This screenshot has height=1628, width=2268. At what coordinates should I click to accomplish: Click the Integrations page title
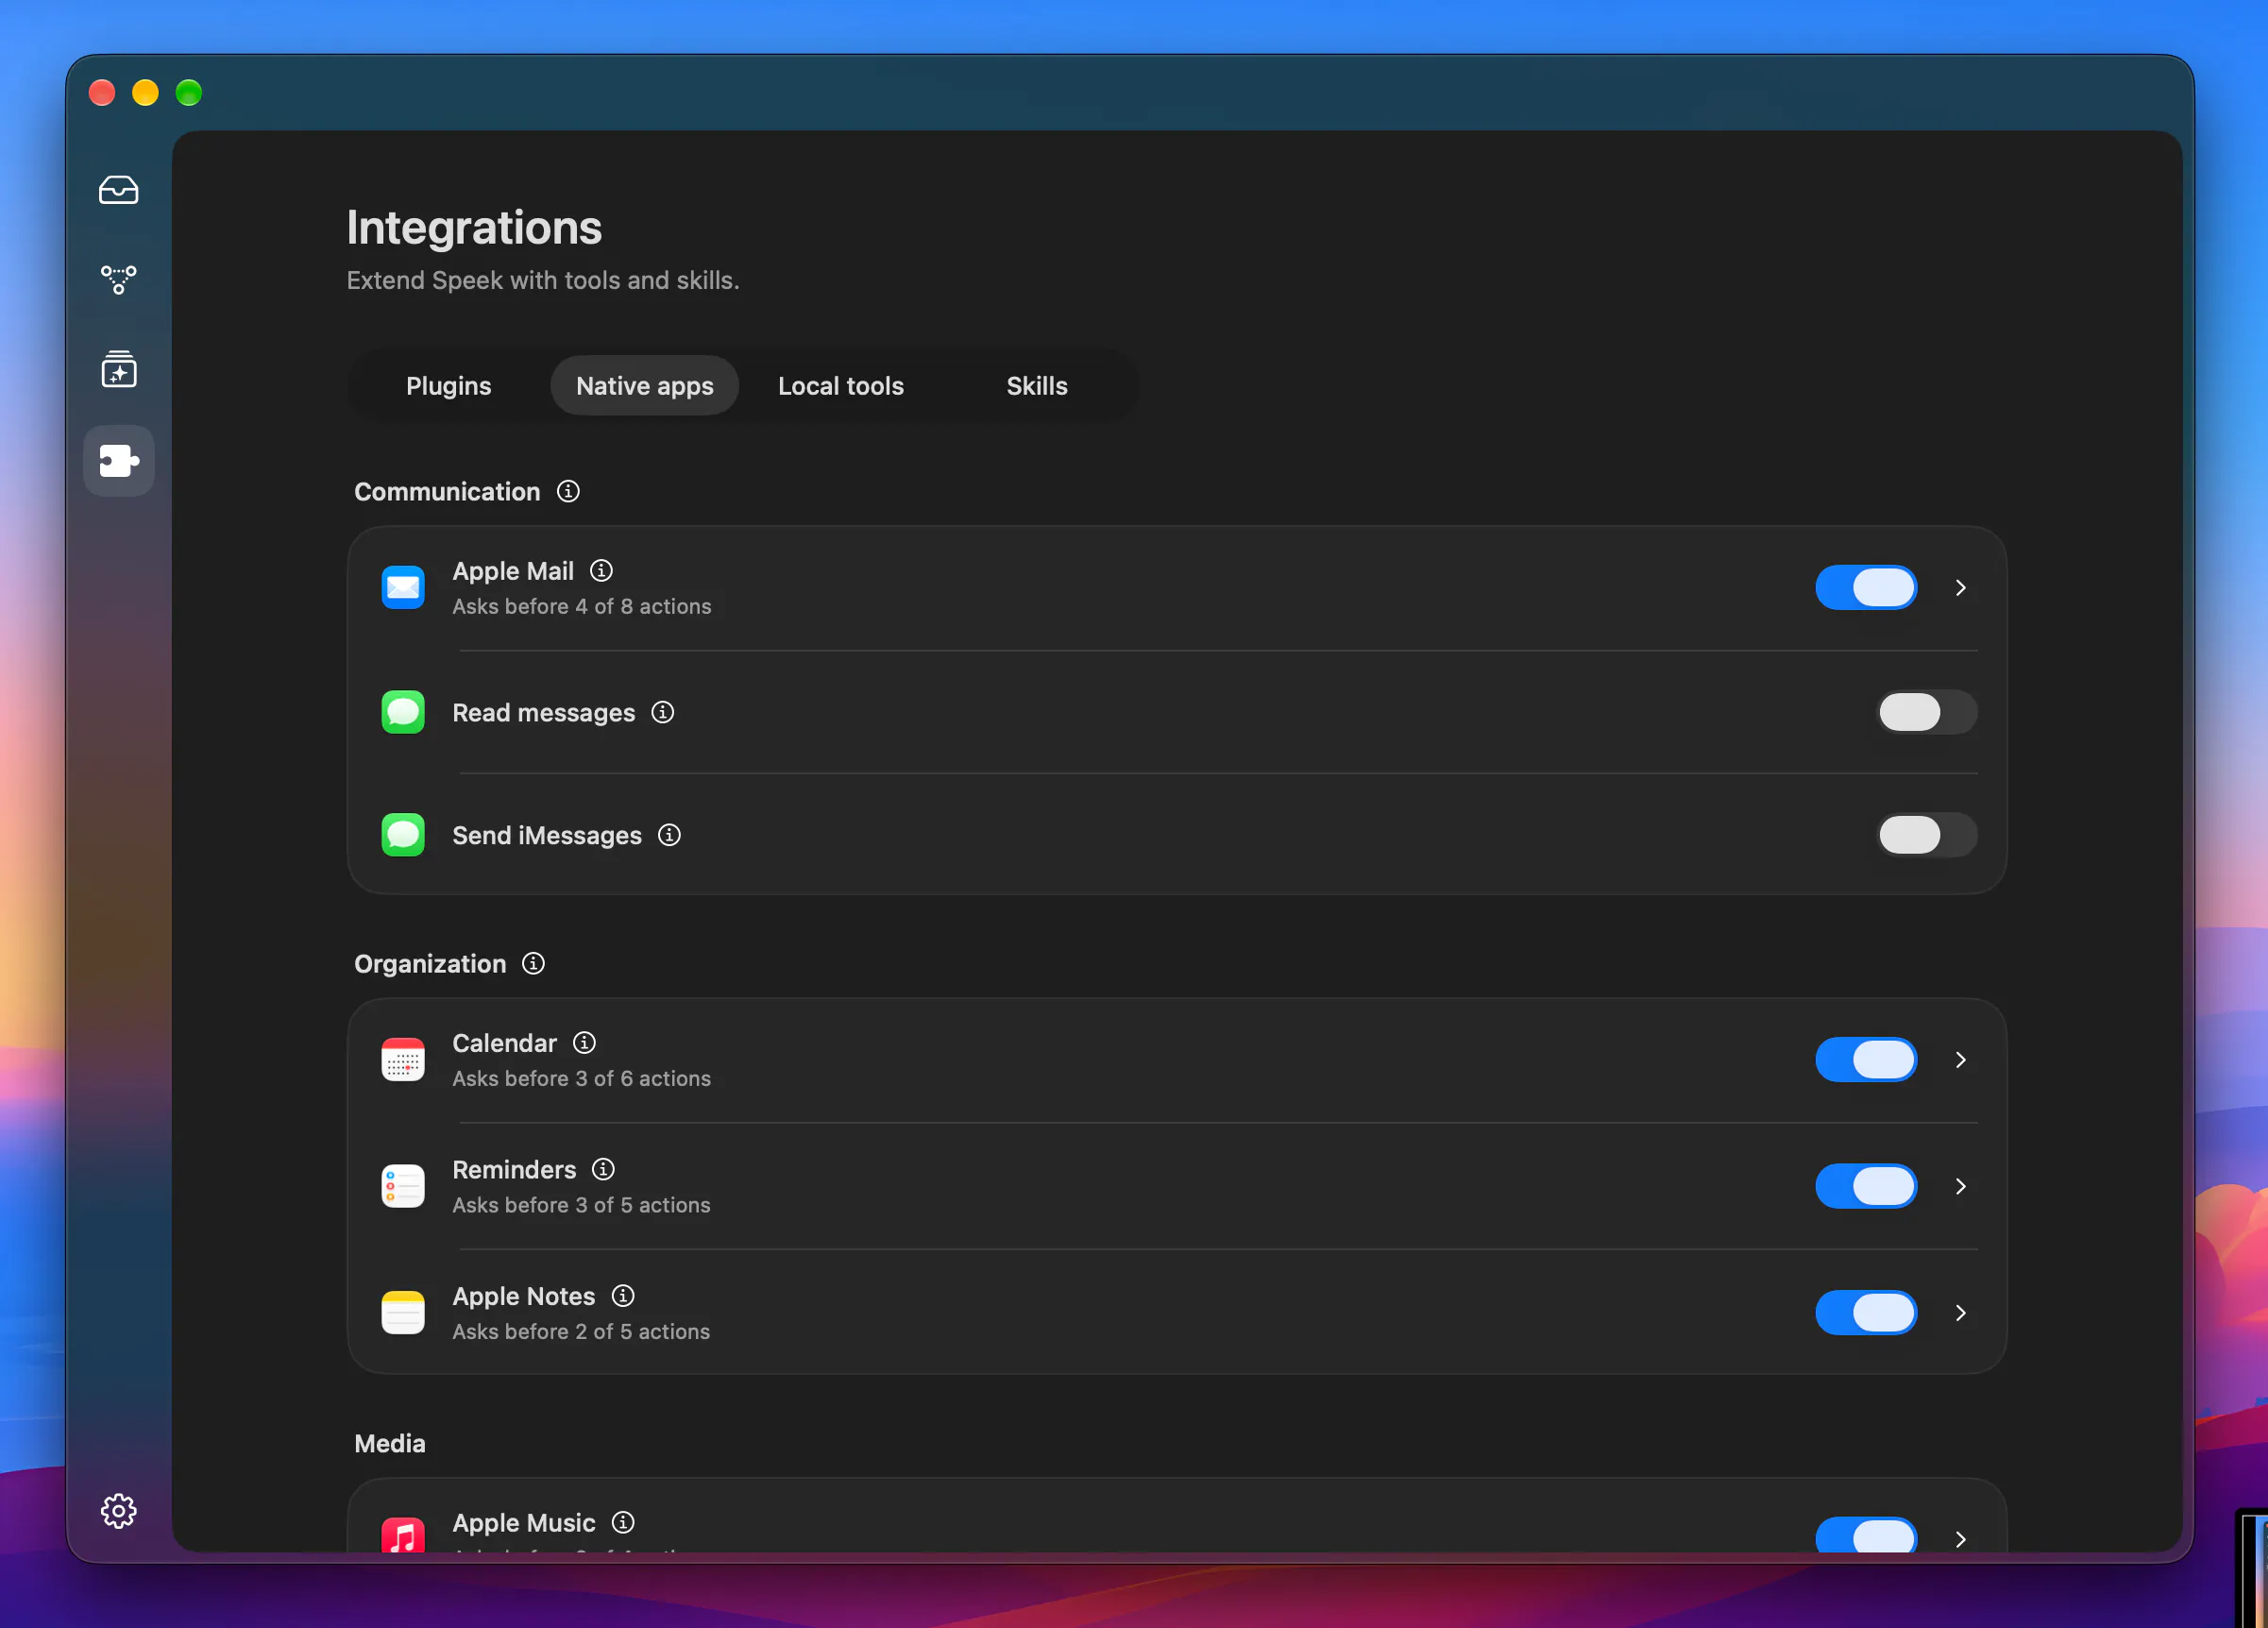tap(474, 228)
